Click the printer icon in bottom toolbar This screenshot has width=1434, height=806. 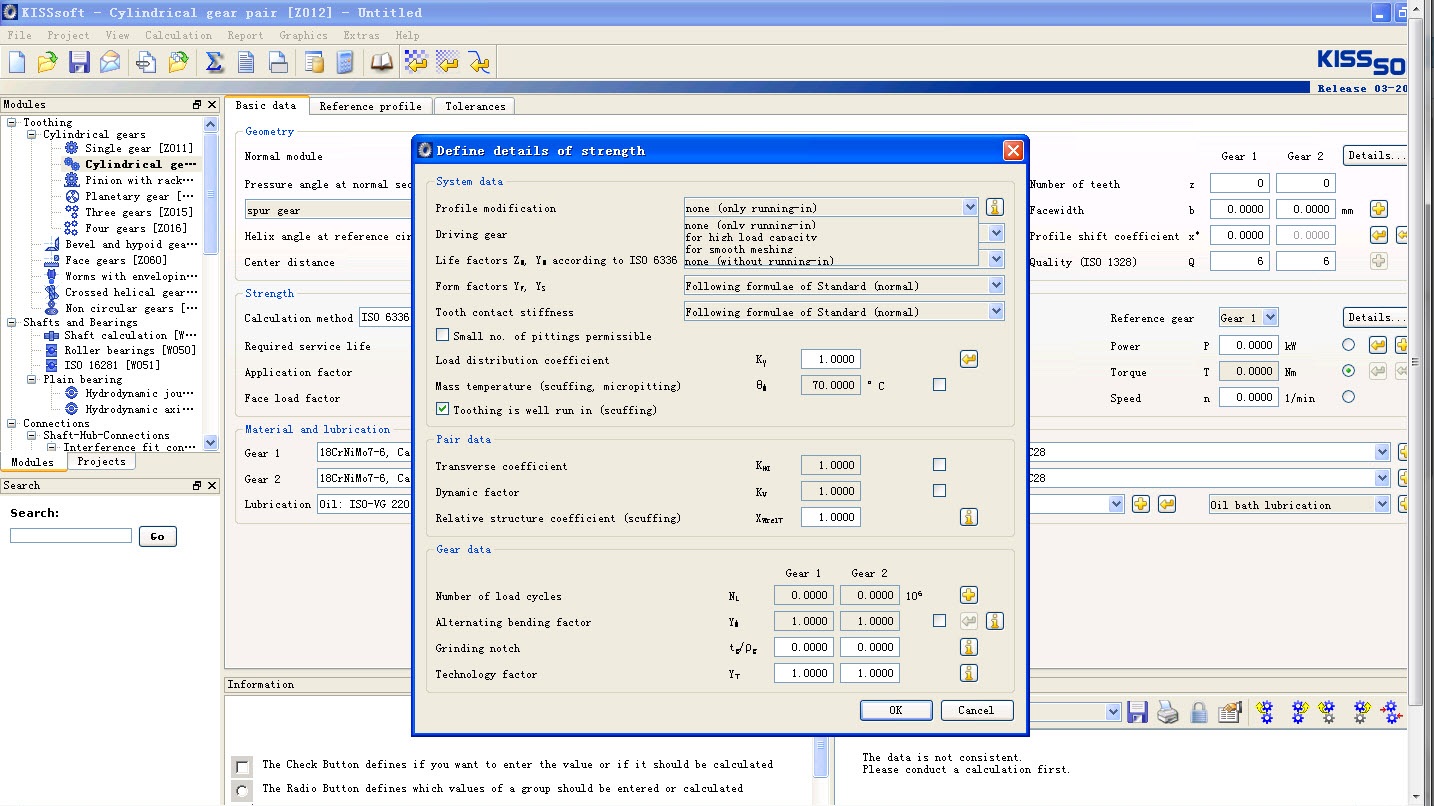pyautogui.click(x=1167, y=712)
